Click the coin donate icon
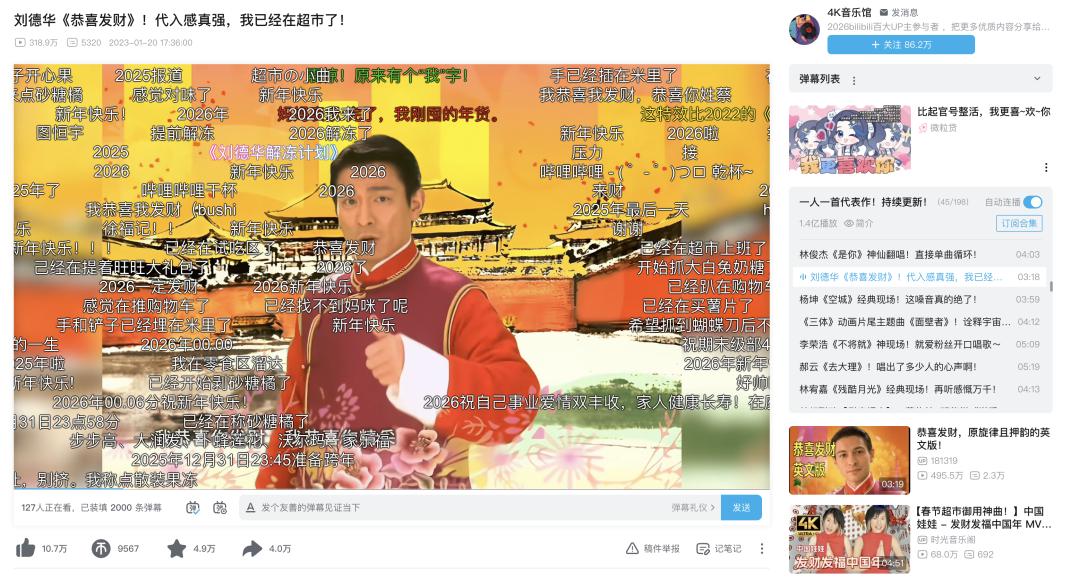Screen dimensions: 1080x580 click(101, 548)
